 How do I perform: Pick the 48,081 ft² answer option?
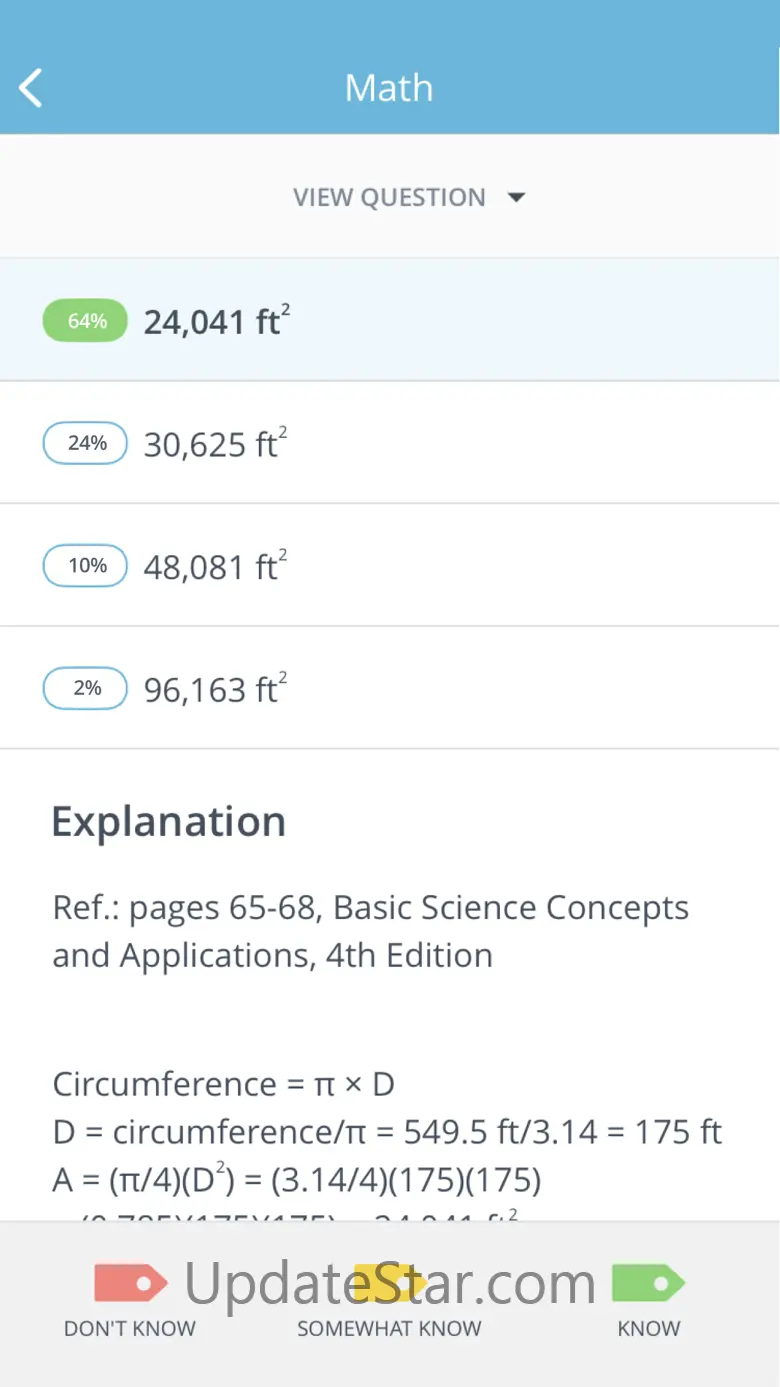(215, 566)
